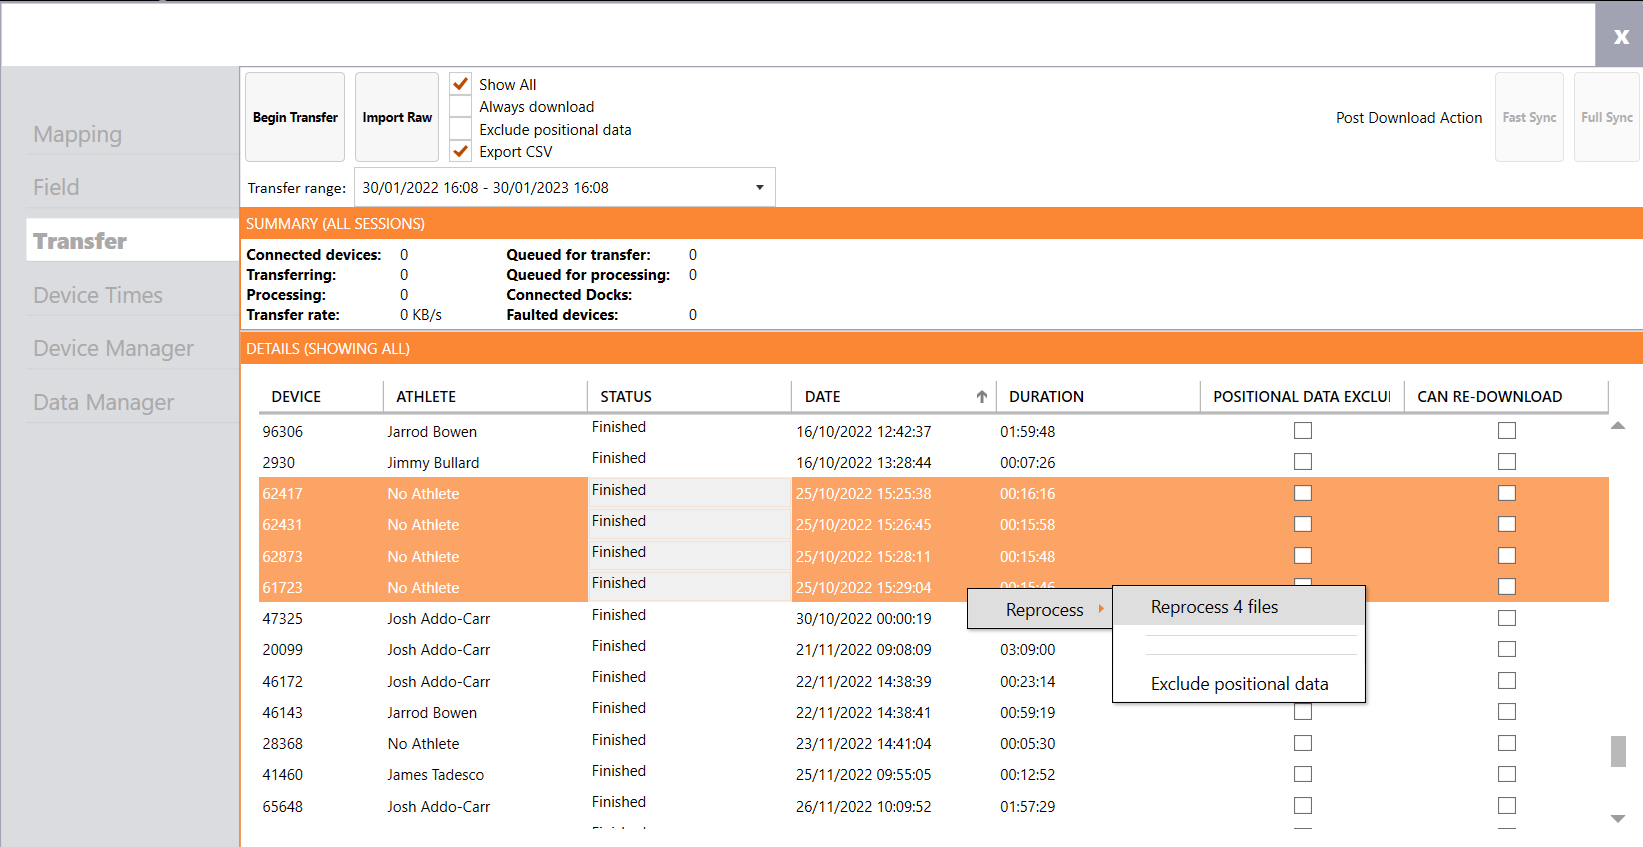The width and height of the screenshot is (1643, 847).
Task: Select Reprocess 4 files menu option
Action: (1214, 607)
